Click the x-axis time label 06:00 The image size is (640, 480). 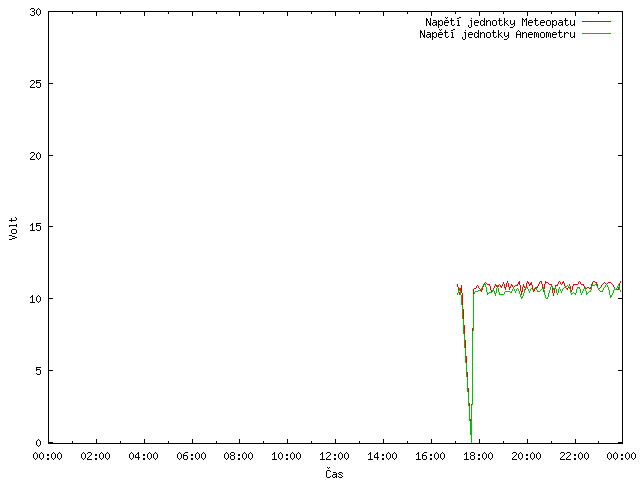pos(191,456)
